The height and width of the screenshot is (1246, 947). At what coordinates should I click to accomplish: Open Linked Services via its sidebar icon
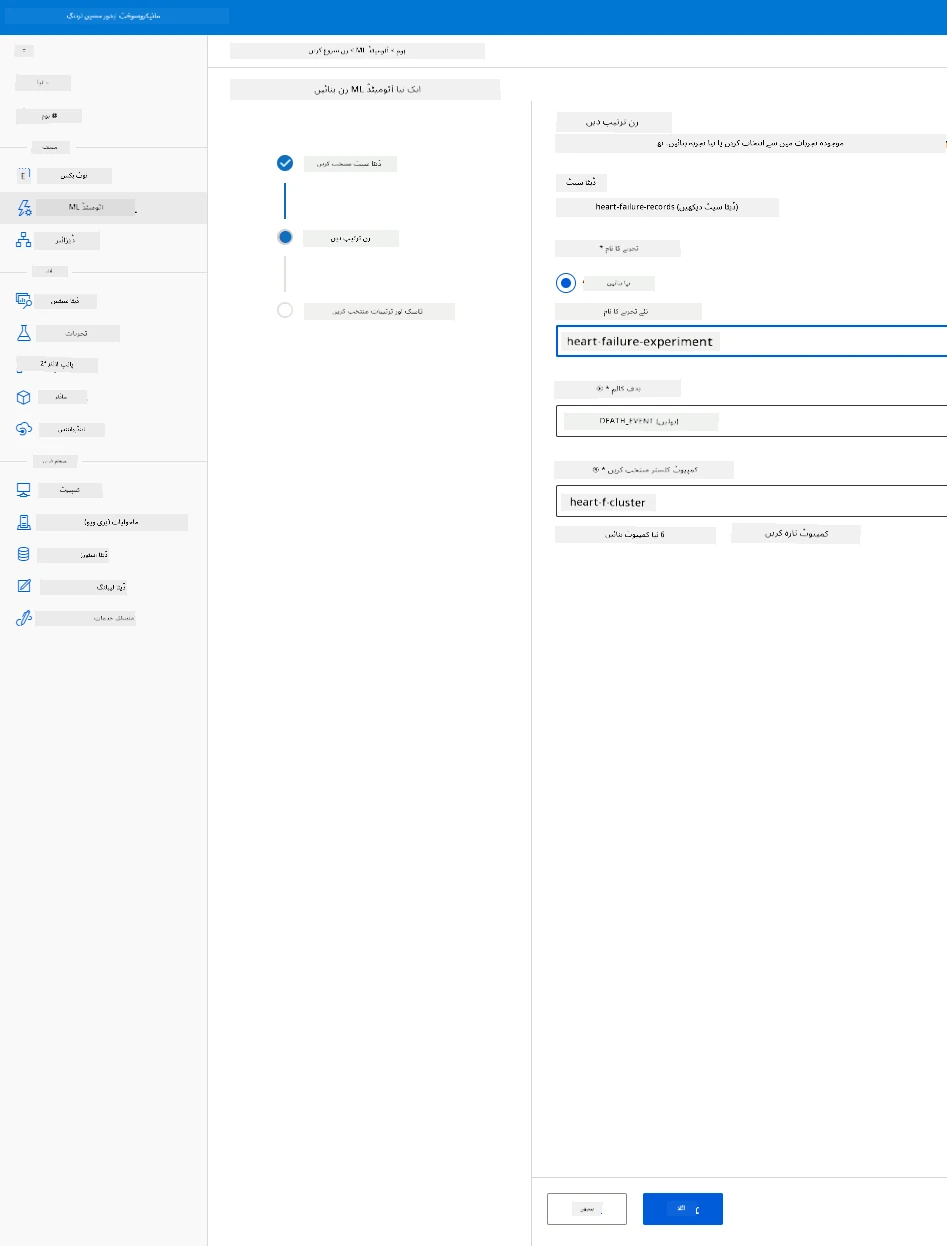[24, 618]
